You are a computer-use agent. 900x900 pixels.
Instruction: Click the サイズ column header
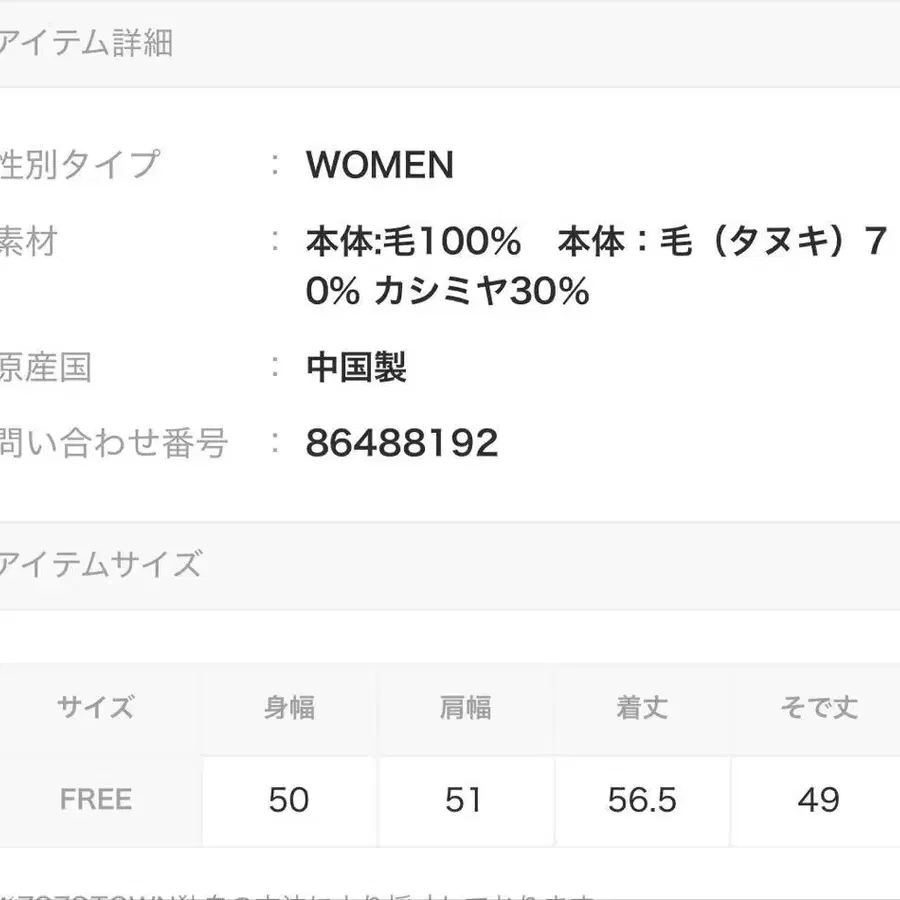96,708
